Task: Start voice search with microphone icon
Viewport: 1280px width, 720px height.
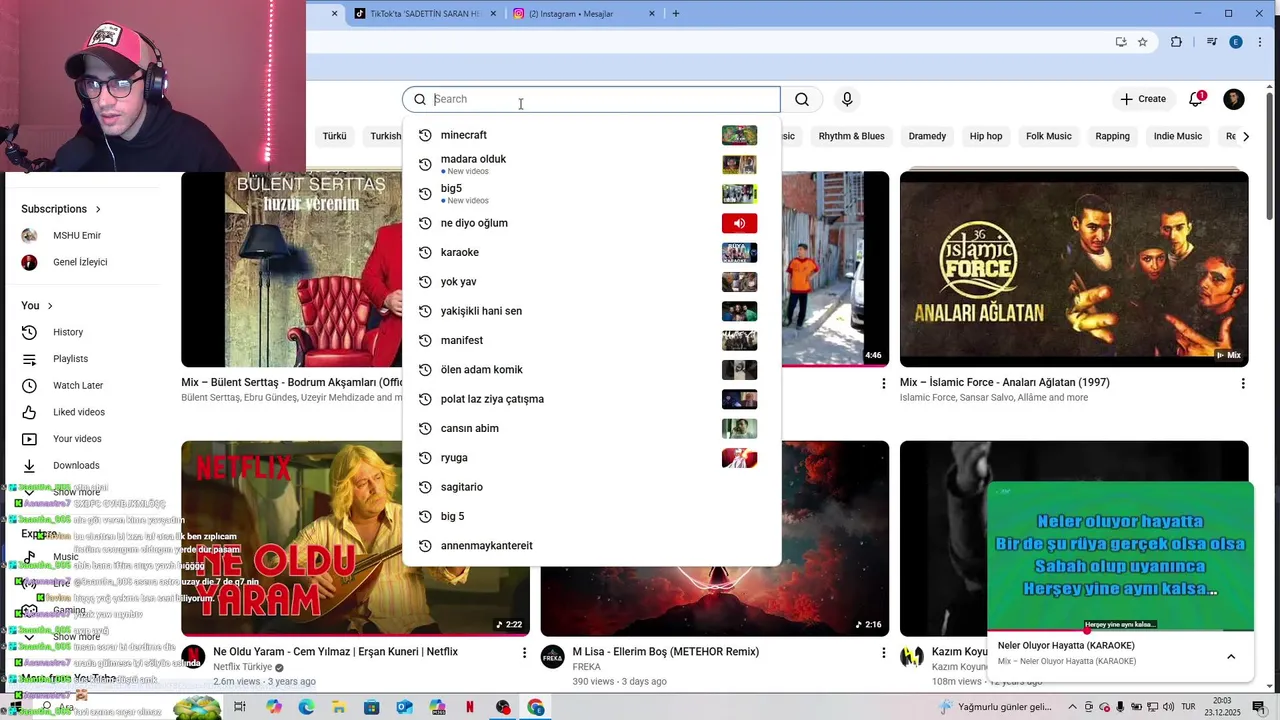Action: coord(847,99)
